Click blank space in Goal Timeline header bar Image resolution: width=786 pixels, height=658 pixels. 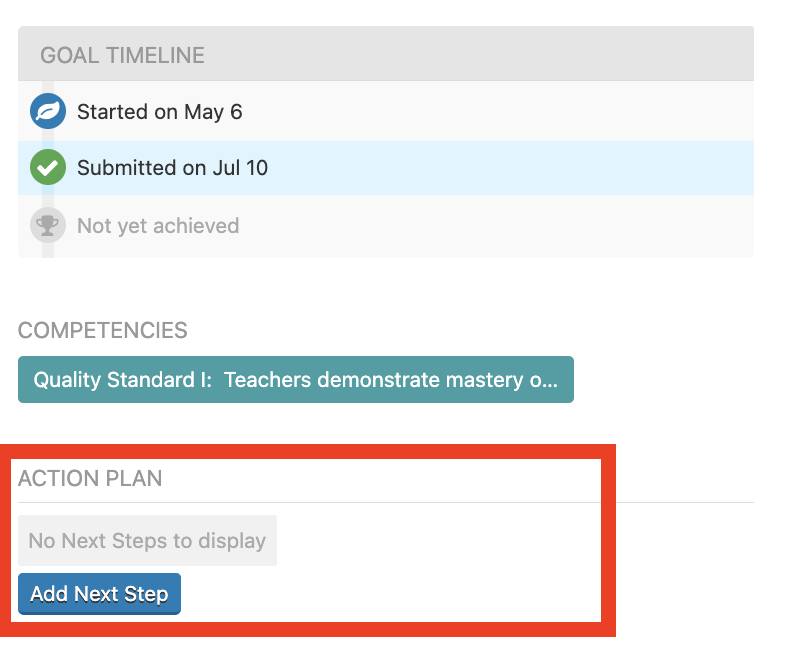point(476,54)
